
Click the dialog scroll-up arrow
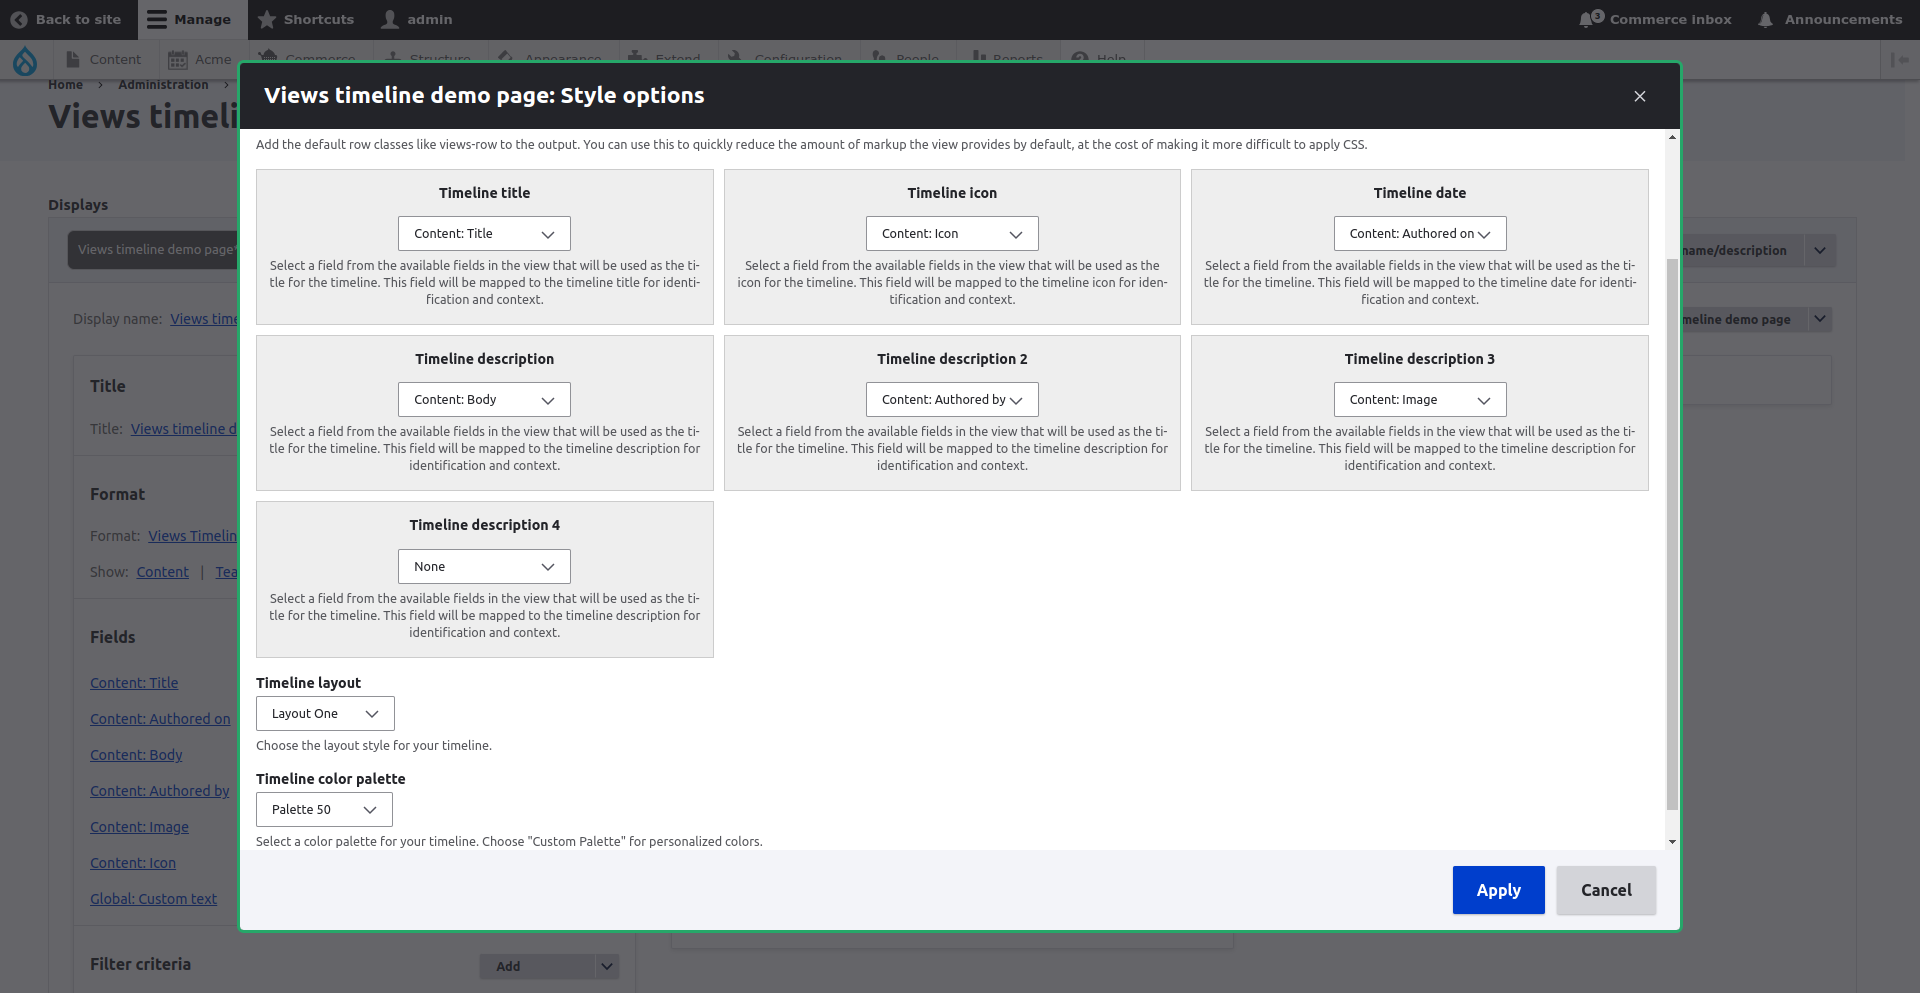point(1672,137)
